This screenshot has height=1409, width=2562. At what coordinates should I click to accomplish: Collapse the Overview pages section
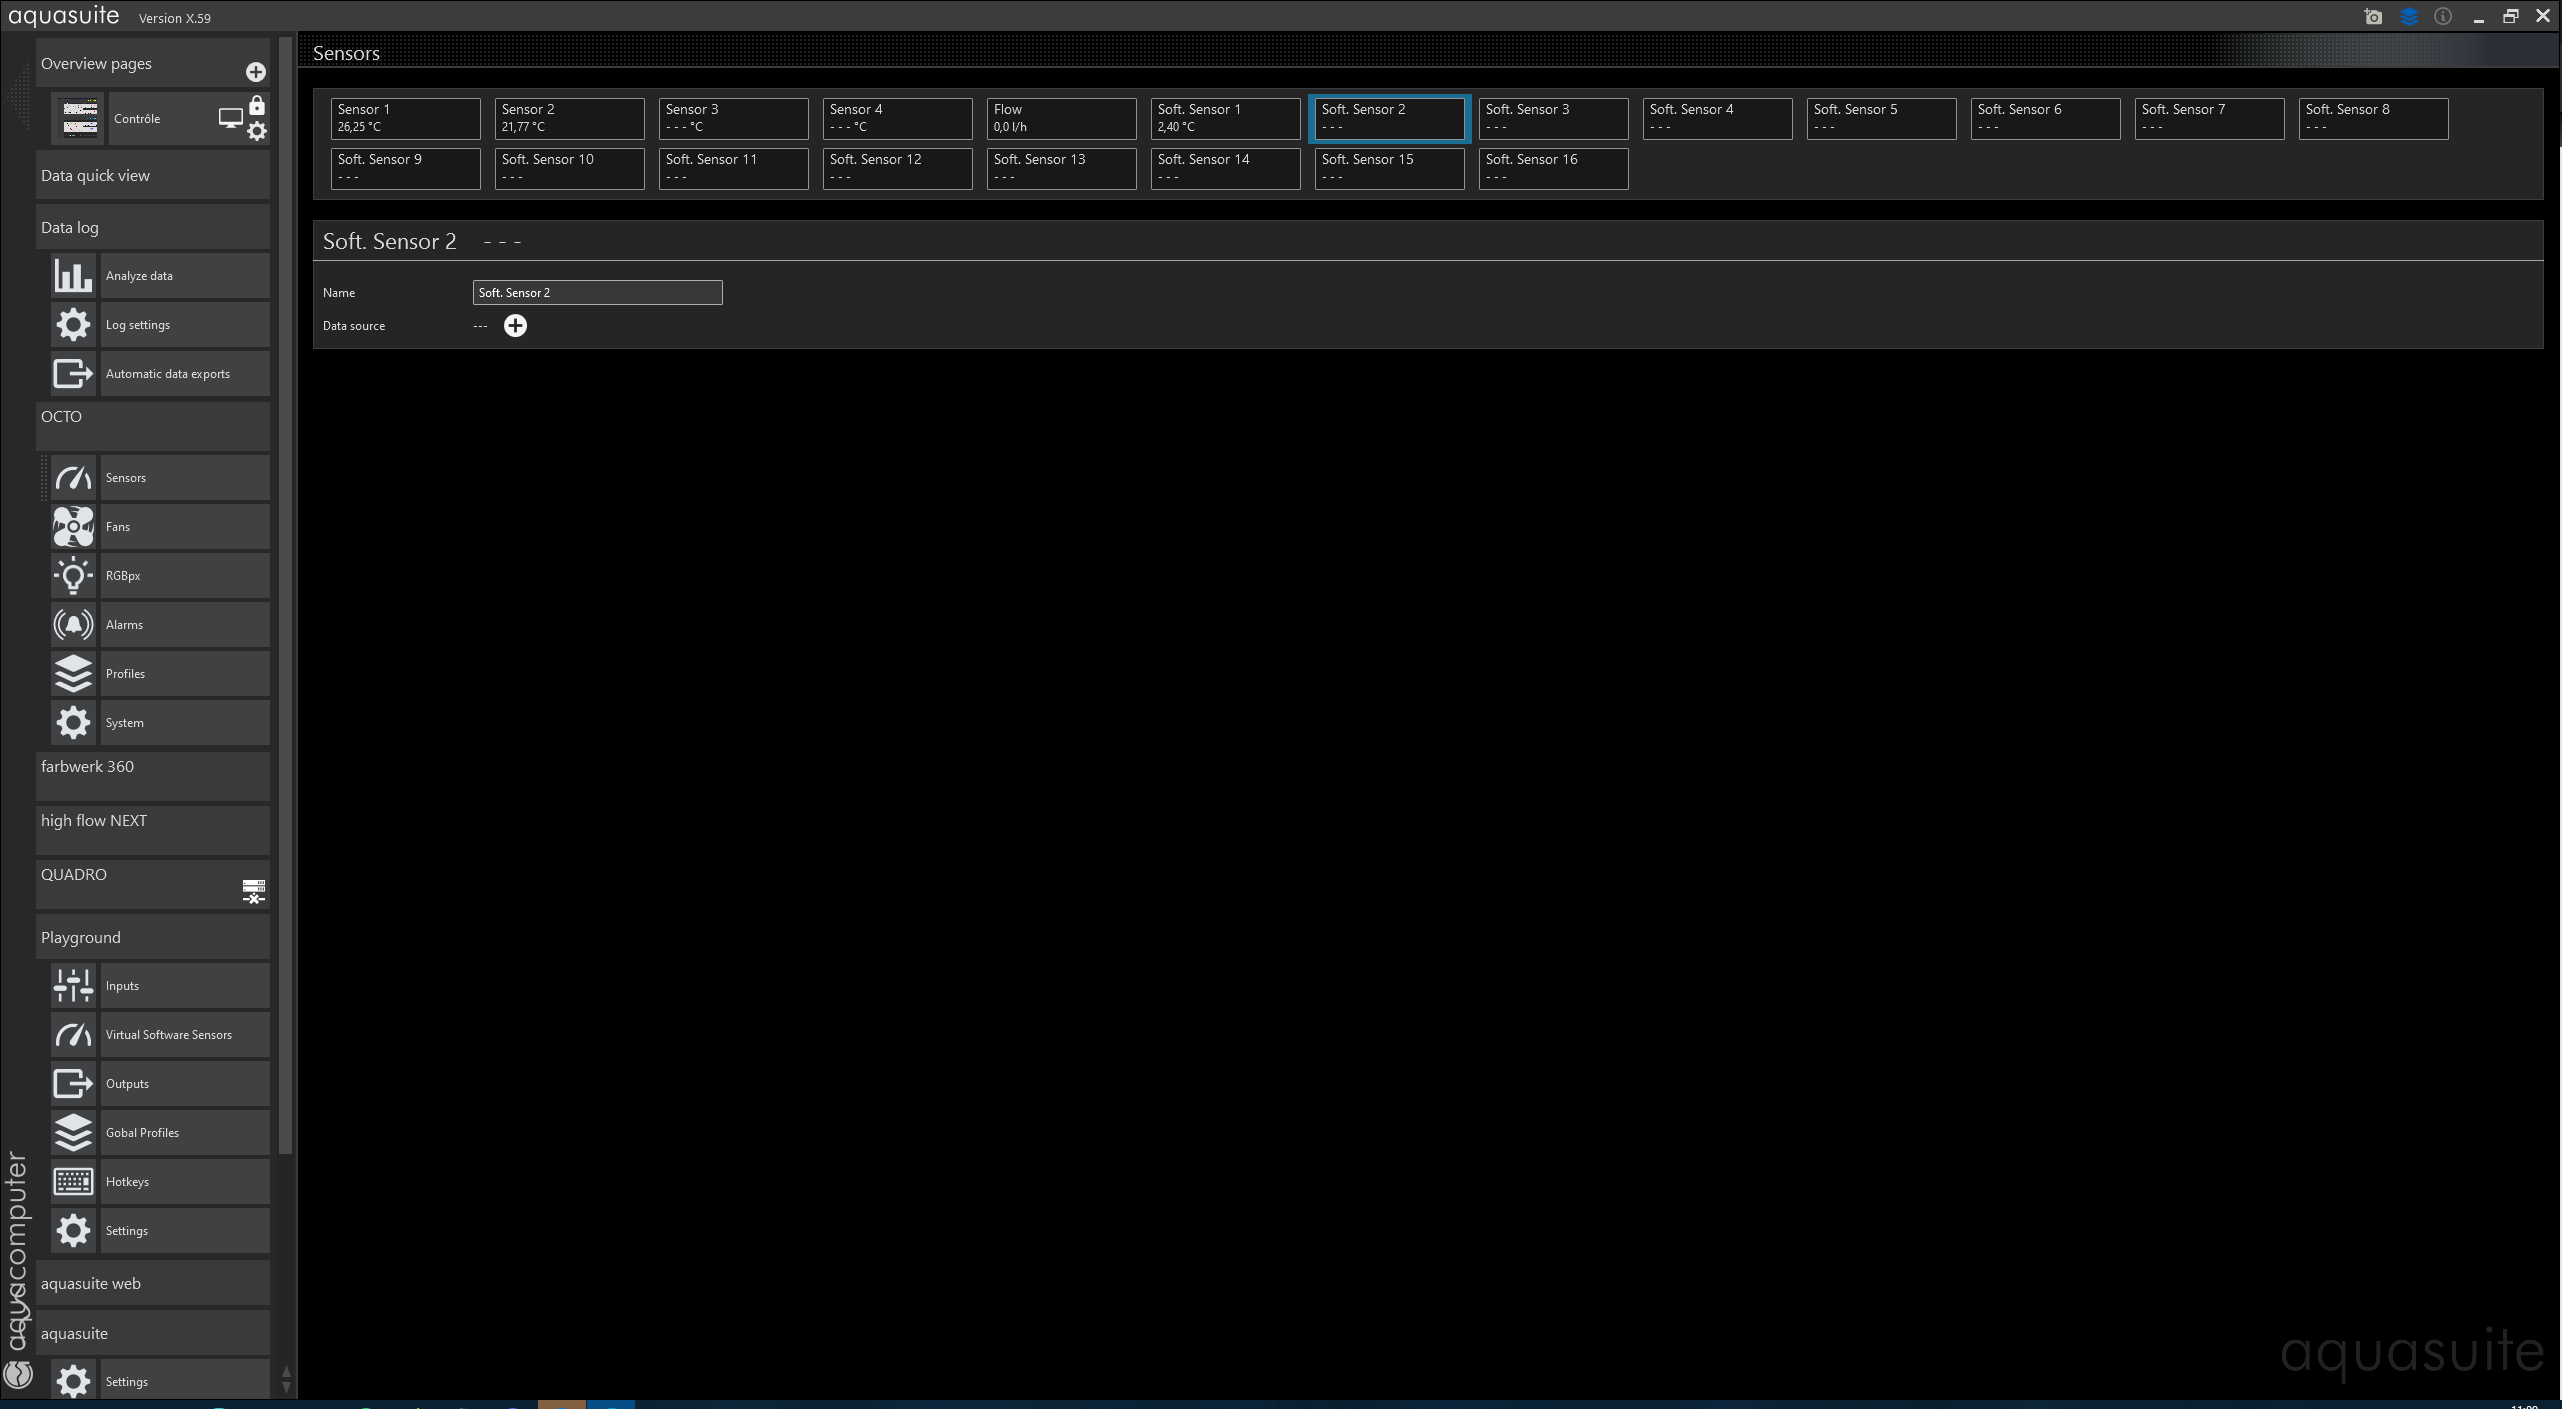(x=152, y=63)
